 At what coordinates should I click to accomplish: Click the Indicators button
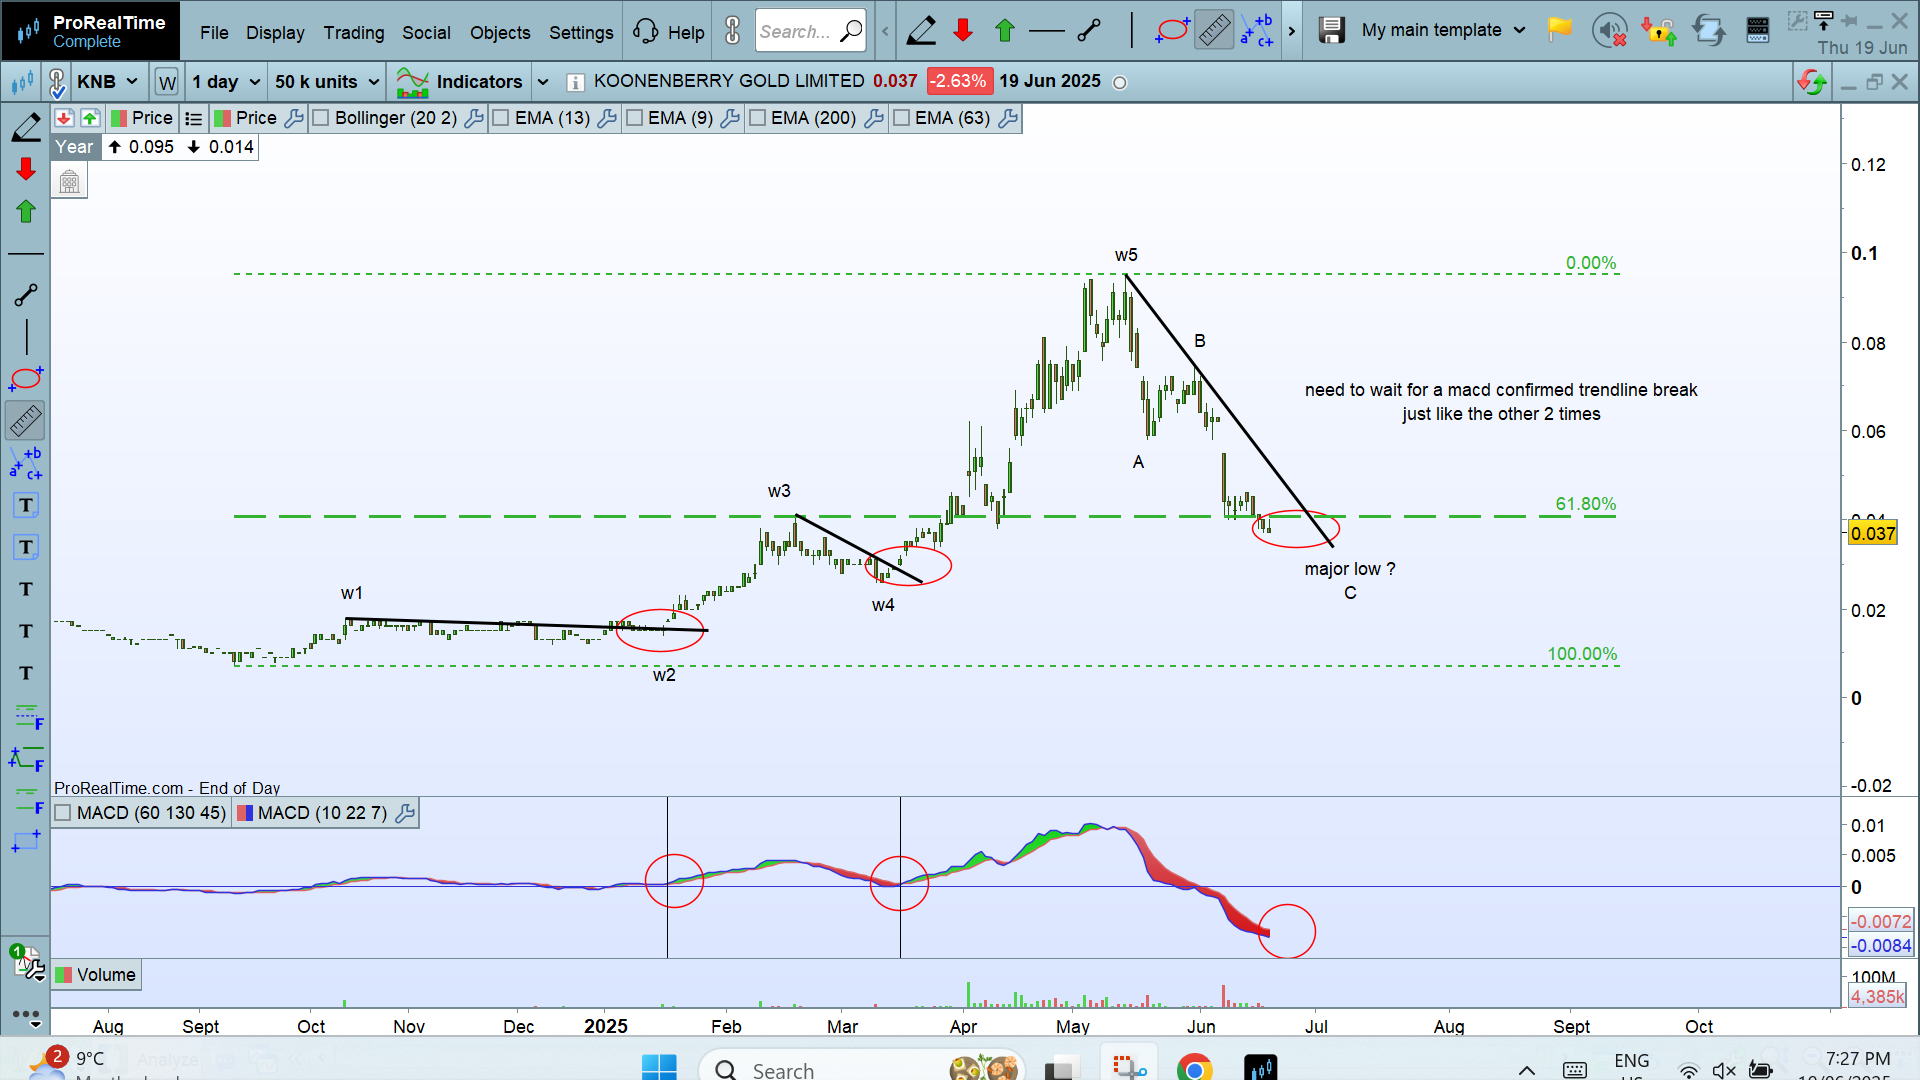click(459, 82)
